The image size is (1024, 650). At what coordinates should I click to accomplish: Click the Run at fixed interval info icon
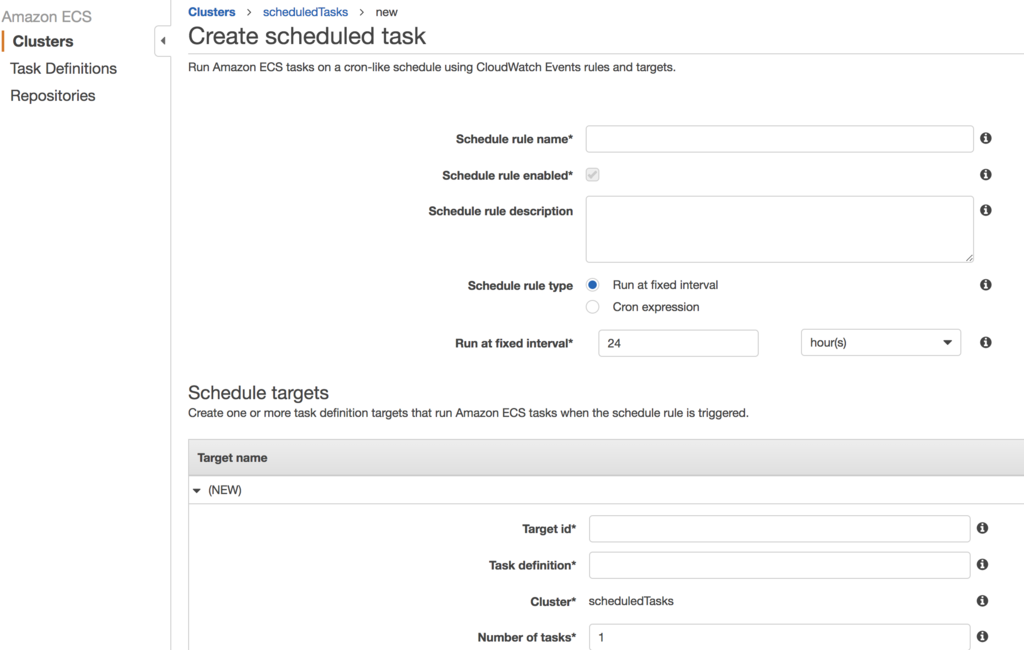click(x=985, y=342)
